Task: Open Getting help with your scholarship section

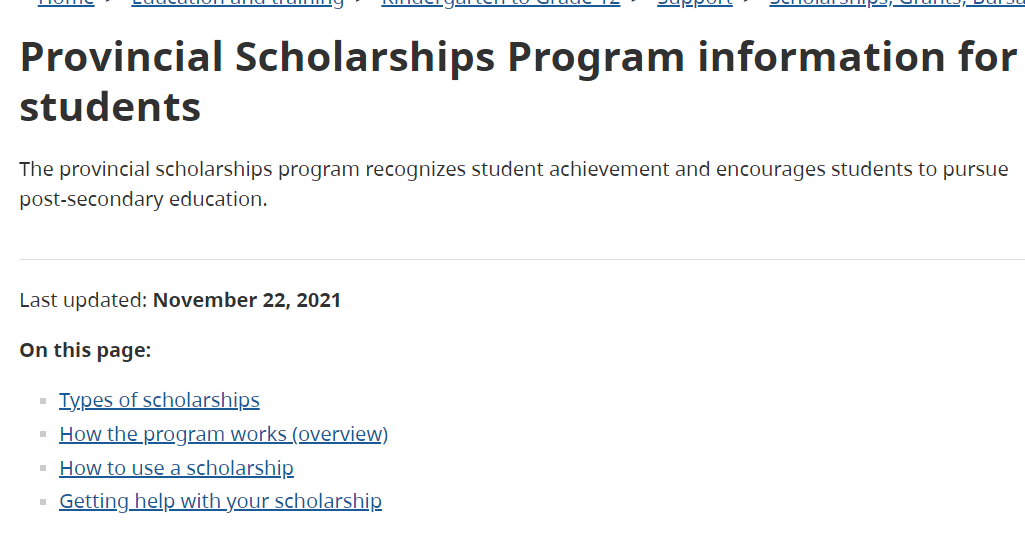Action: coord(220,501)
